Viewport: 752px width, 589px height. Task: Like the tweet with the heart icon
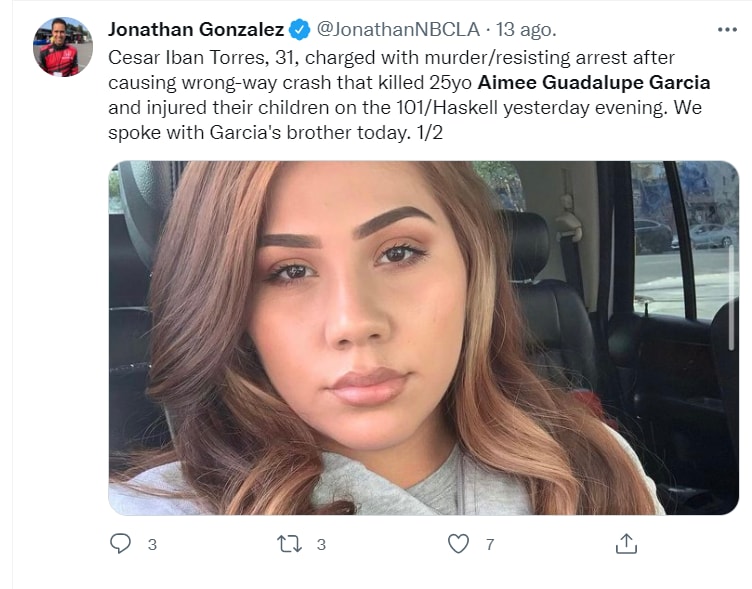point(458,544)
